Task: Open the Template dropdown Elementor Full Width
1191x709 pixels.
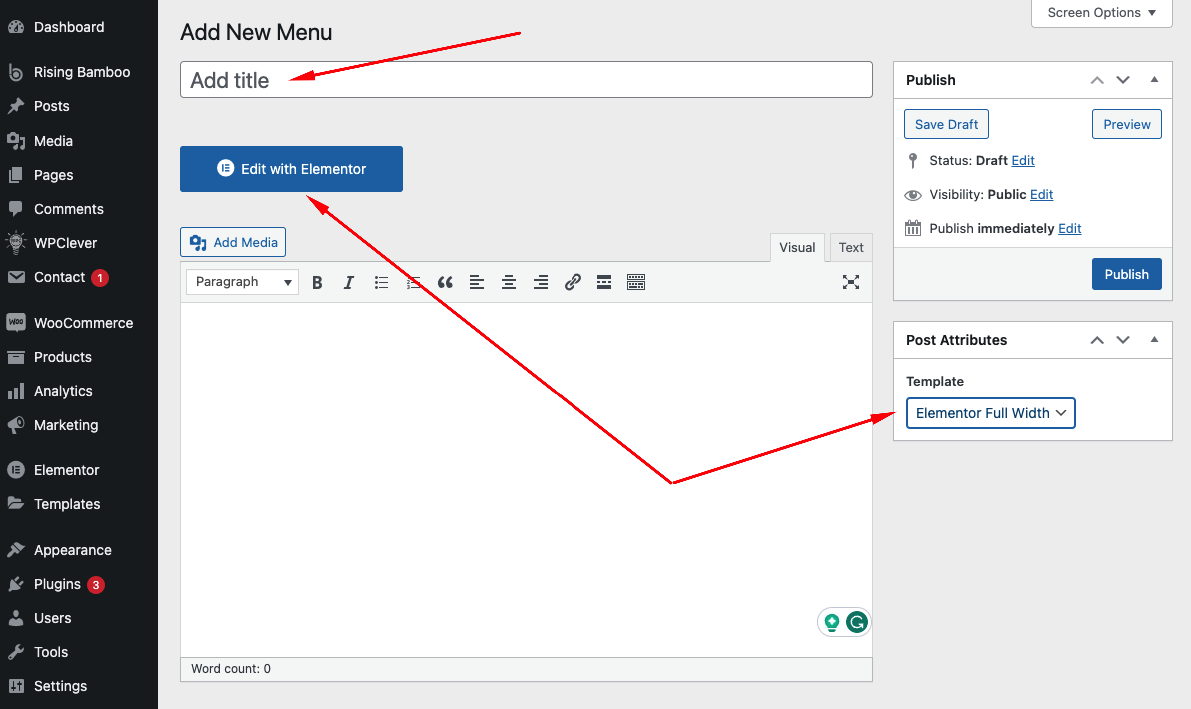Action: pos(990,413)
